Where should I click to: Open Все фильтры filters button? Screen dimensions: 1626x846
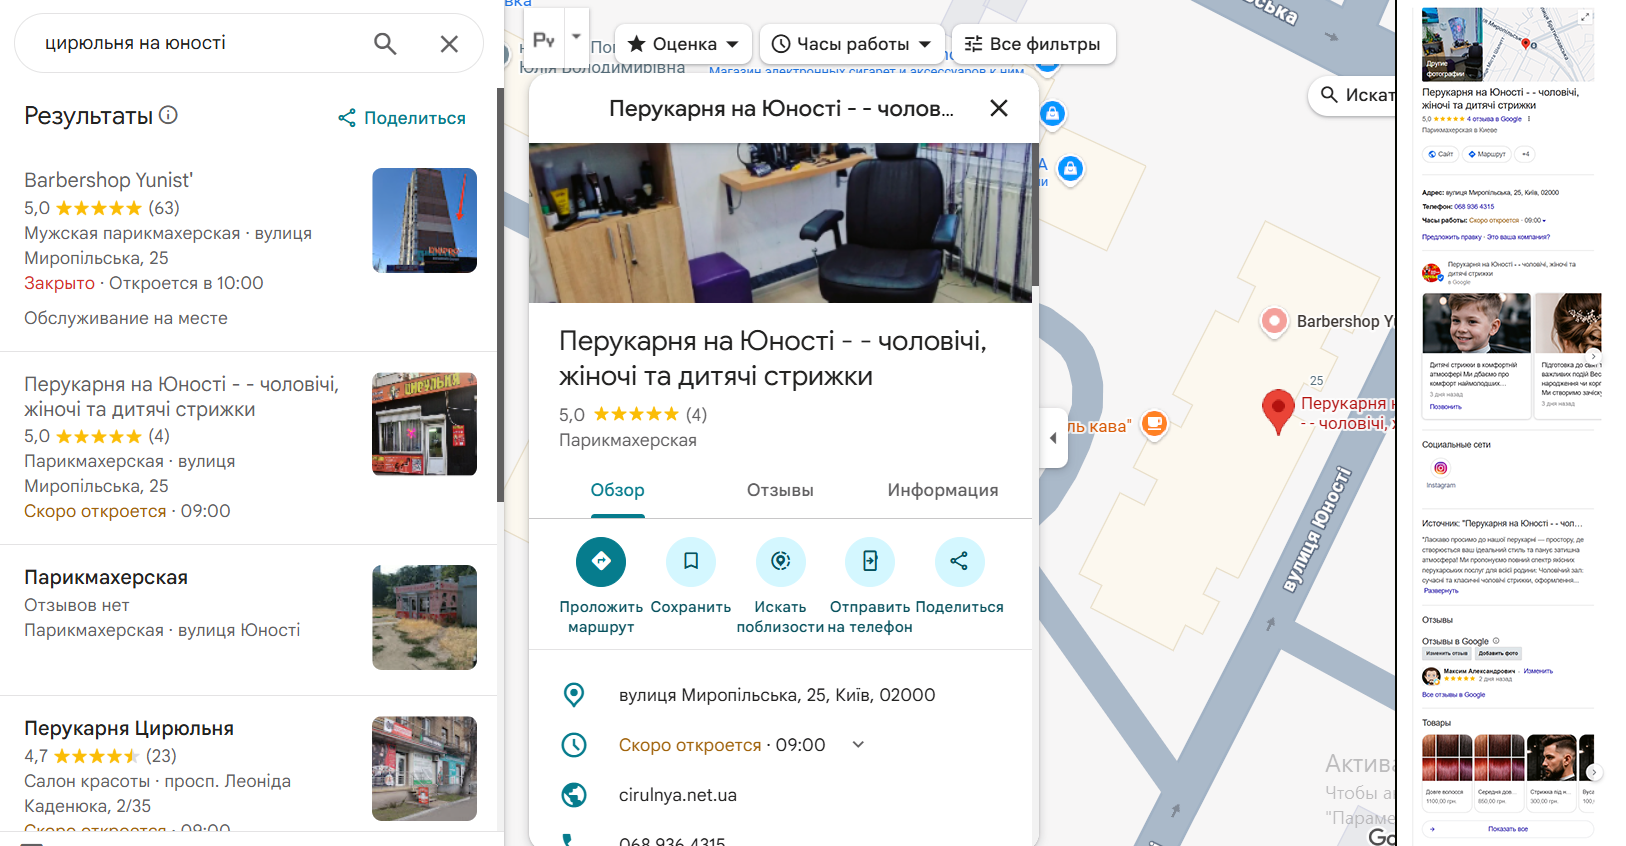pyautogui.click(x=1033, y=44)
